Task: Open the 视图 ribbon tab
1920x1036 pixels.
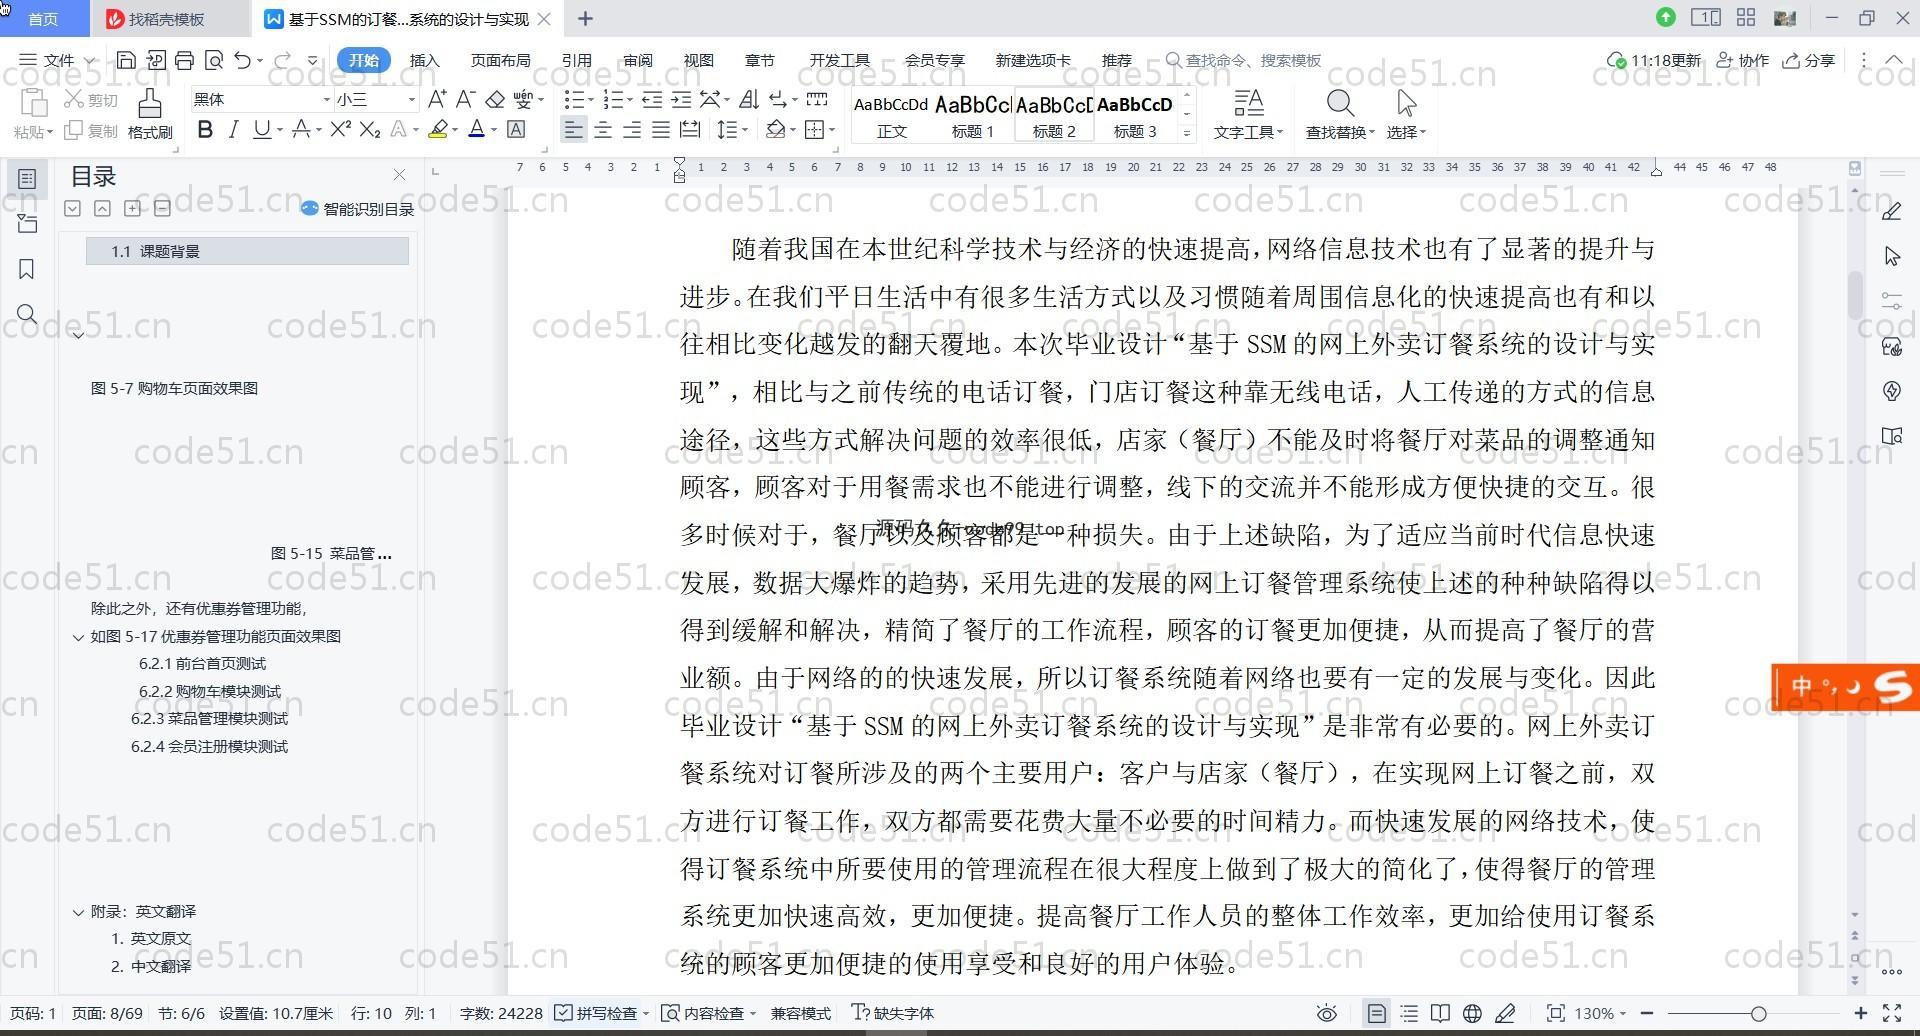Action: 698,60
